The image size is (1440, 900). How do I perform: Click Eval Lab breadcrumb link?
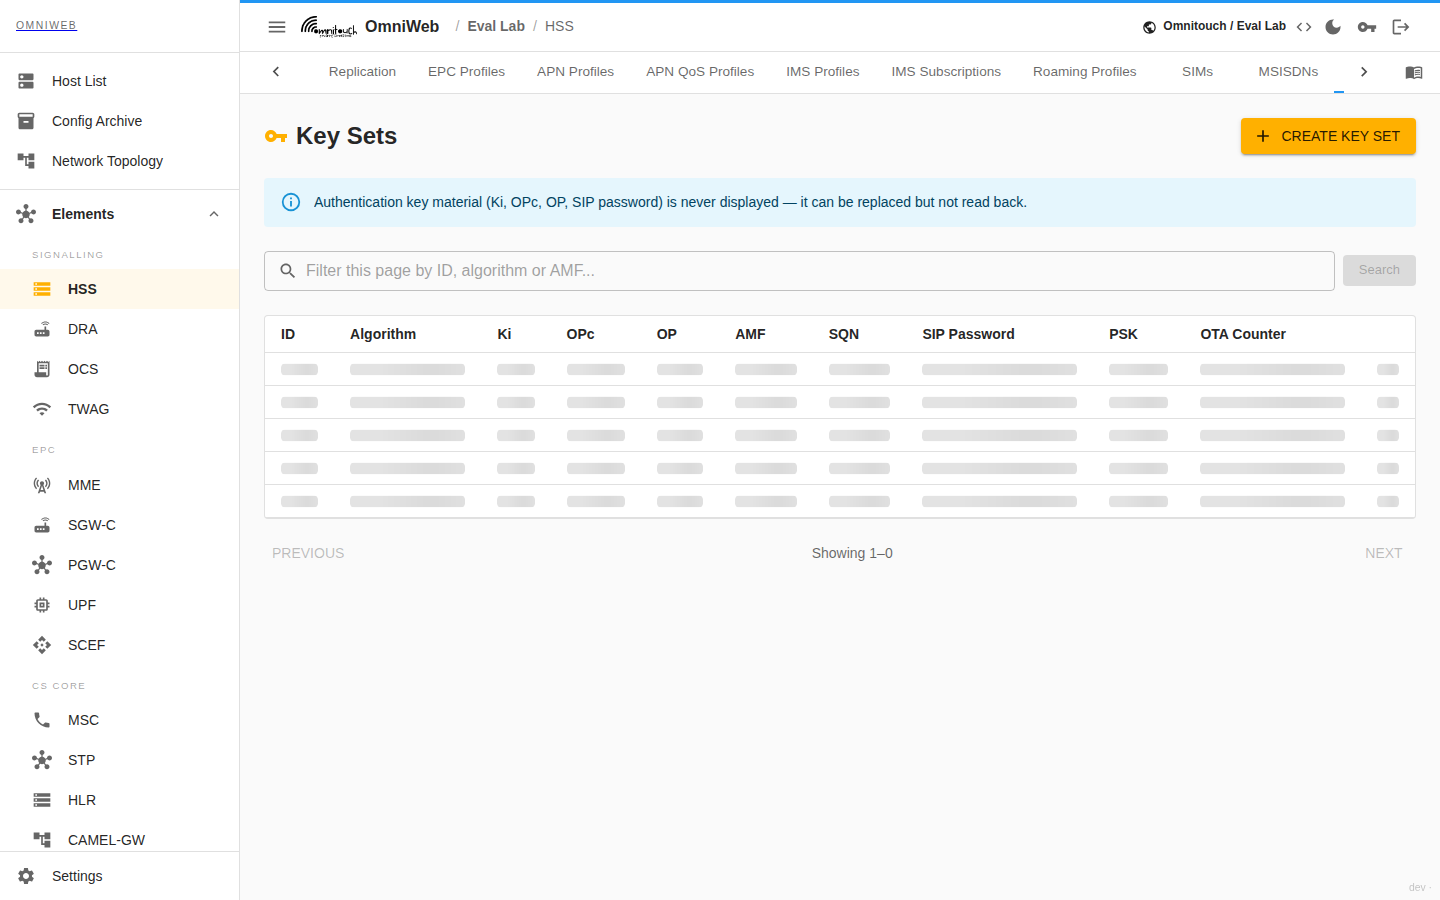coord(496,26)
